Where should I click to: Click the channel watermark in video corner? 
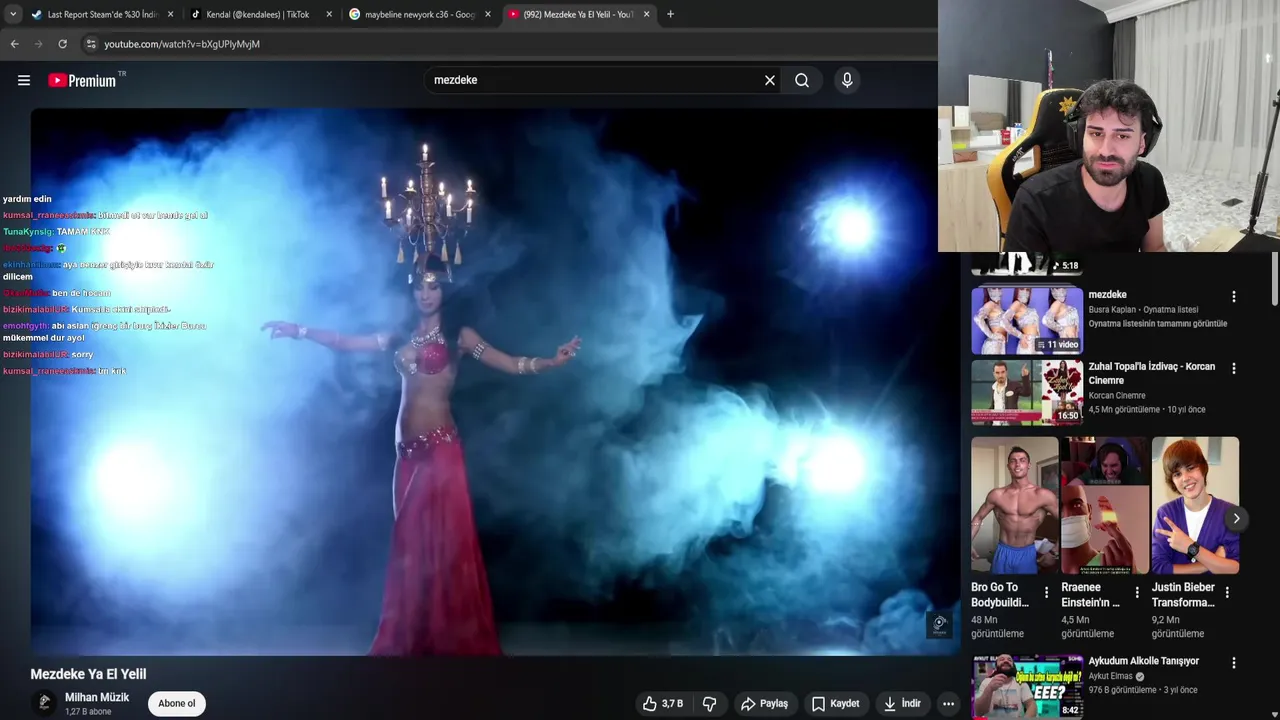coord(939,625)
